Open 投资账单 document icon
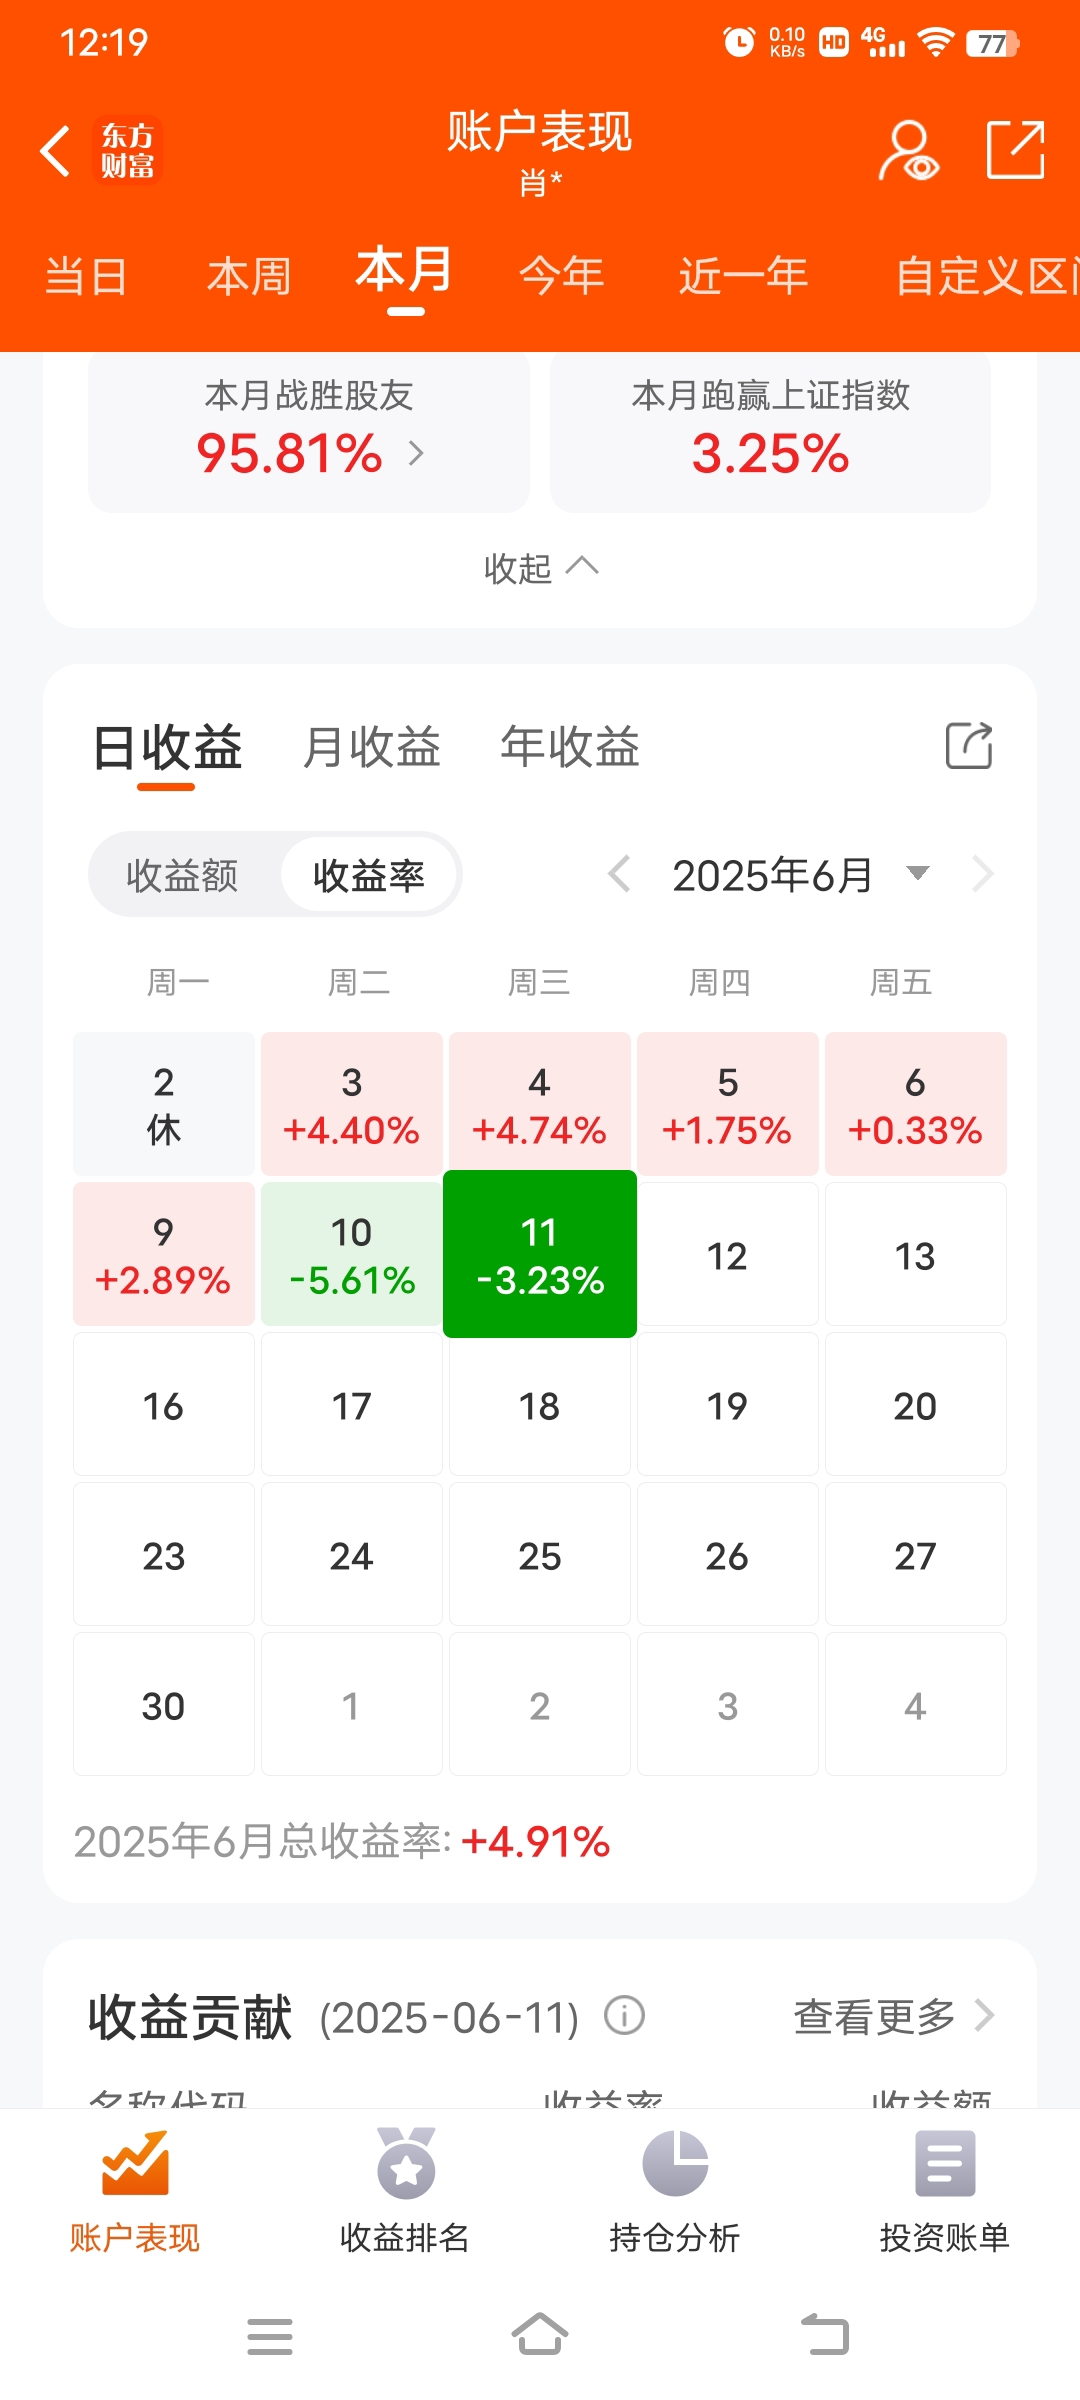This screenshot has width=1080, height=2400. click(945, 2164)
